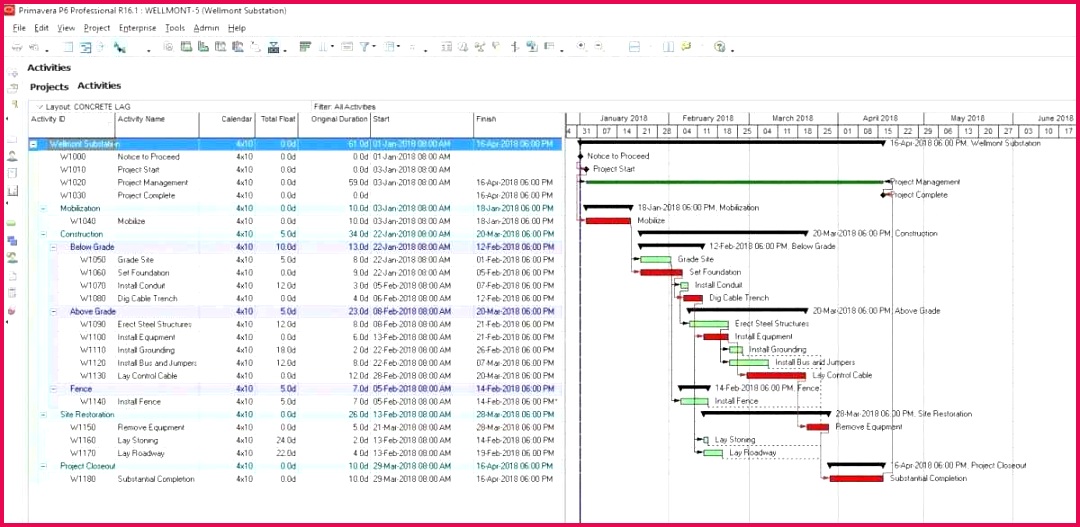Select the red Mobilize Gantt bar
The width and height of the screenshot is (1080, 527).
coord(608,221)
